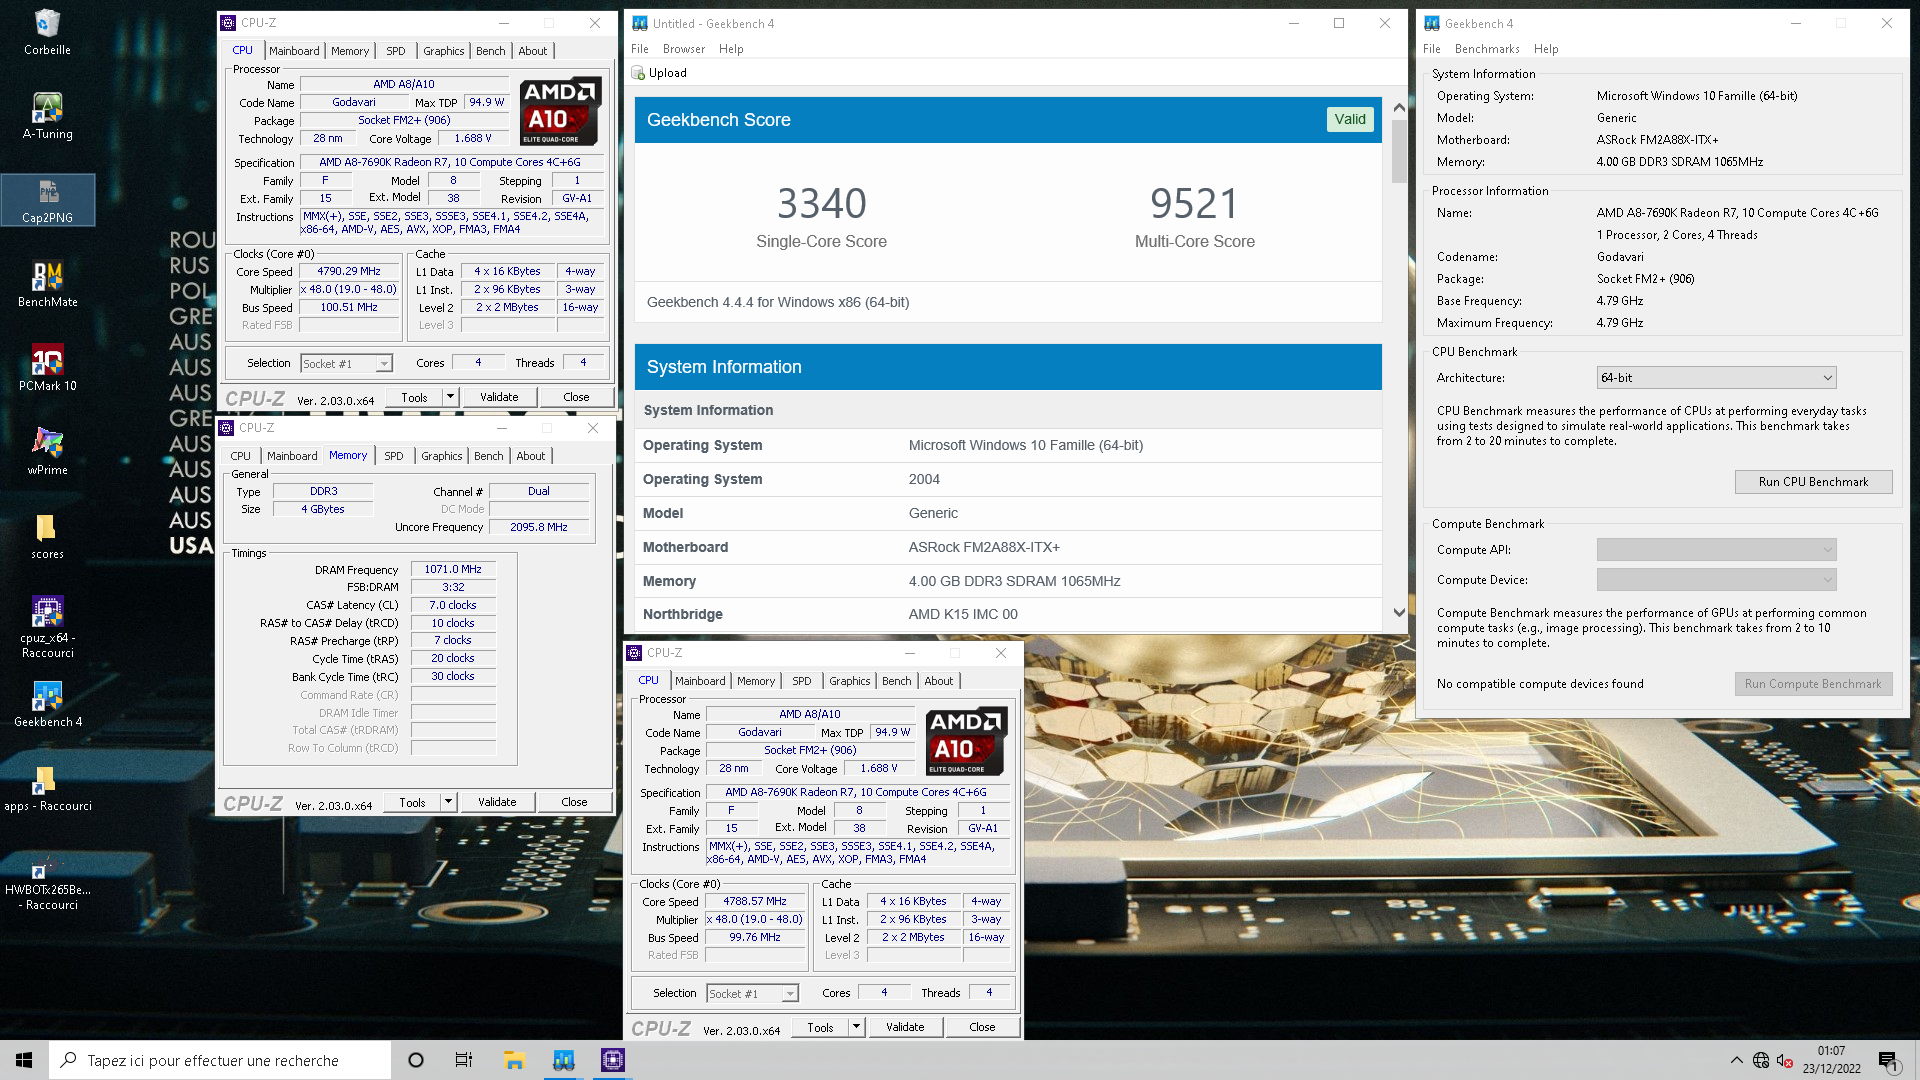Open Socket #1 selection dropdown in top CPU-Z
Viewport: 1920px width, 1080px height.
click(x=347, y=364)
